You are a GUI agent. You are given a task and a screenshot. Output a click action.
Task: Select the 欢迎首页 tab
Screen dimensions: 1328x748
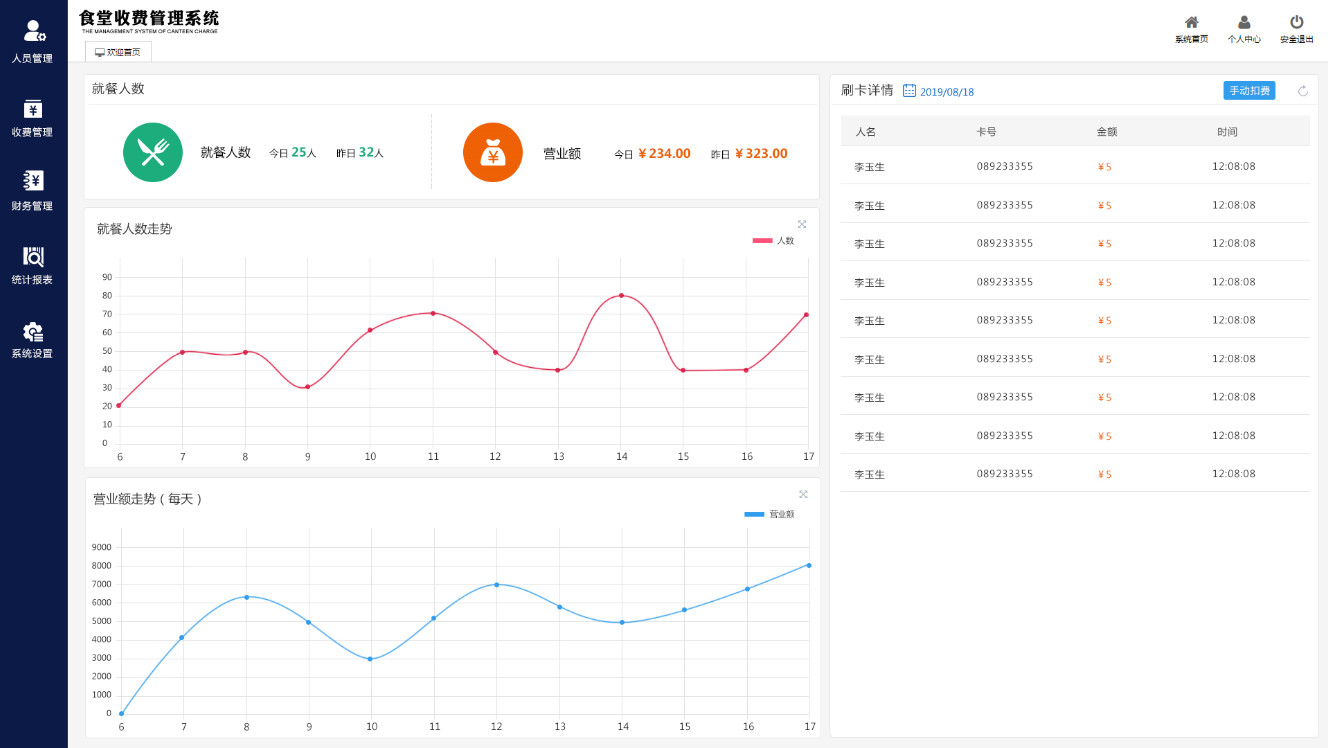point(118,52)
